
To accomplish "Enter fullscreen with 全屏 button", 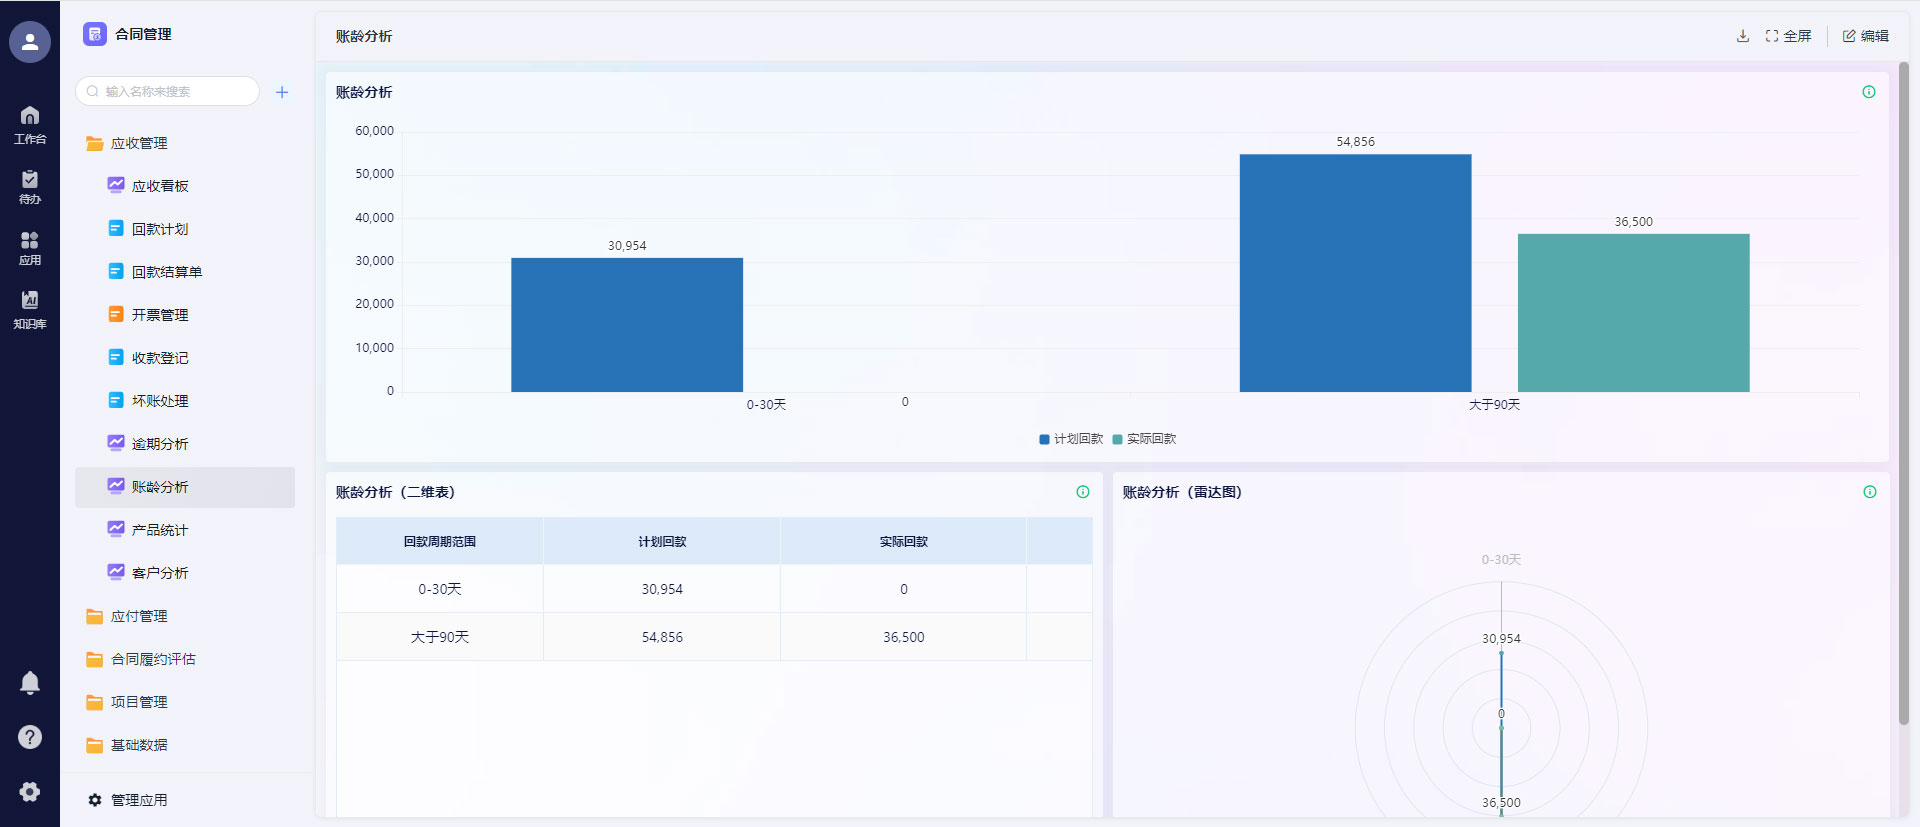I will [1788, 36].
